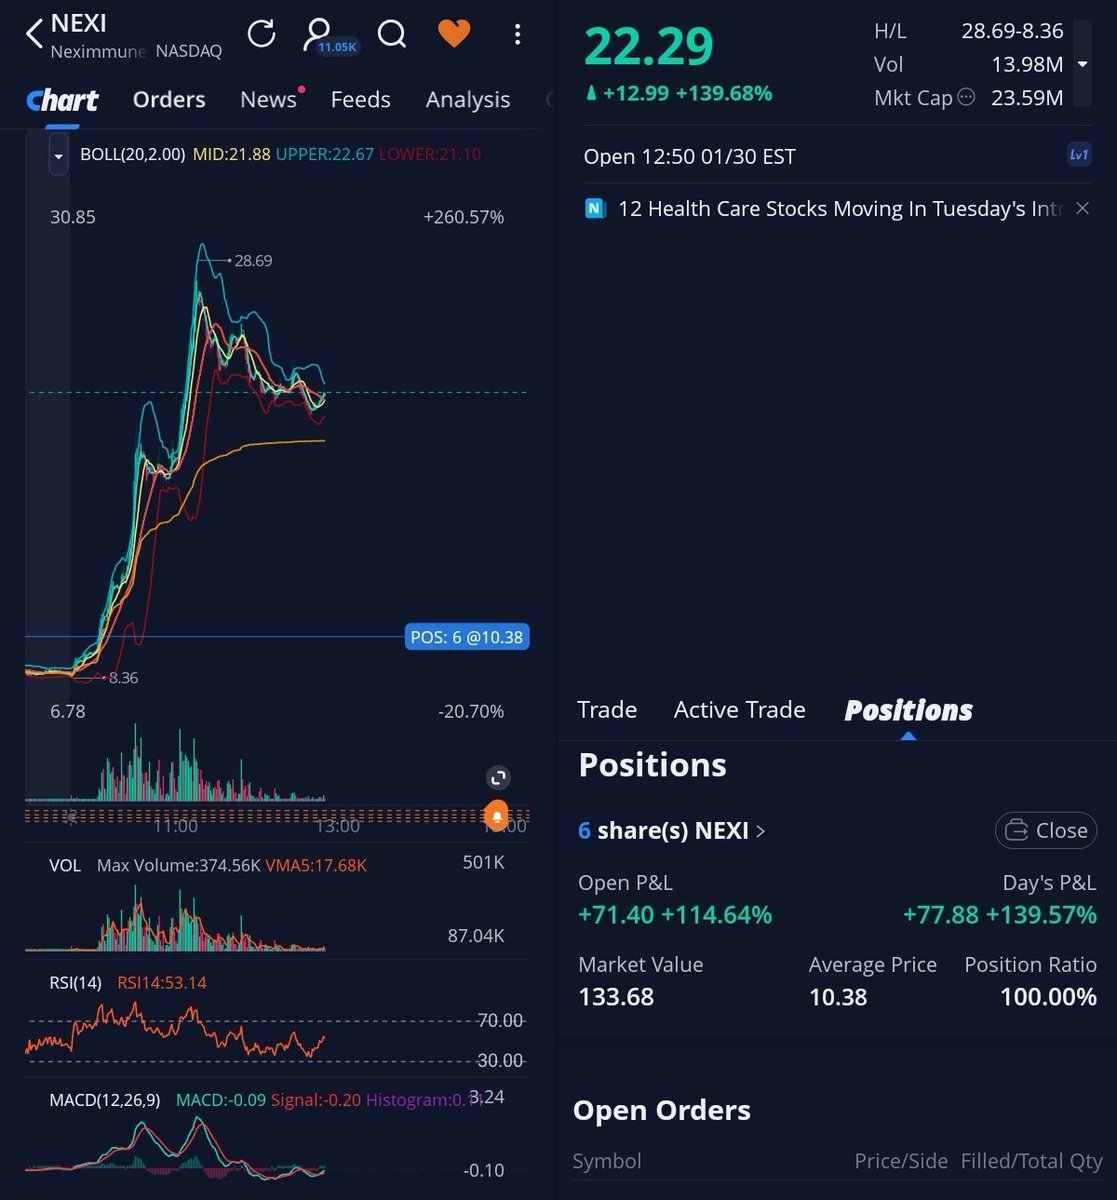Select the Trade tab

pos(607,710)
